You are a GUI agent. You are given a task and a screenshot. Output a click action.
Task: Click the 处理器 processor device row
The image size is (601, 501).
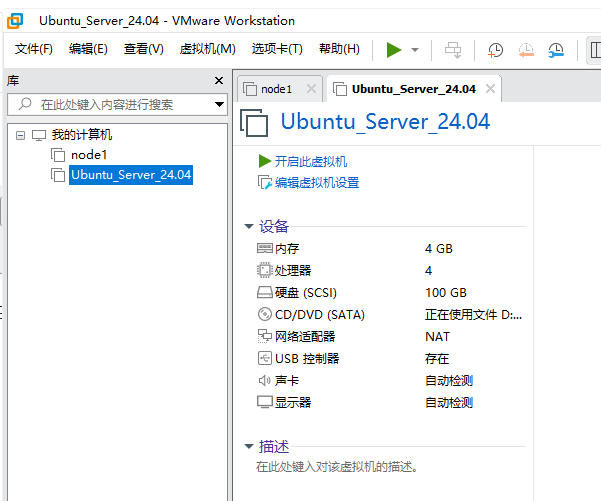390,271
